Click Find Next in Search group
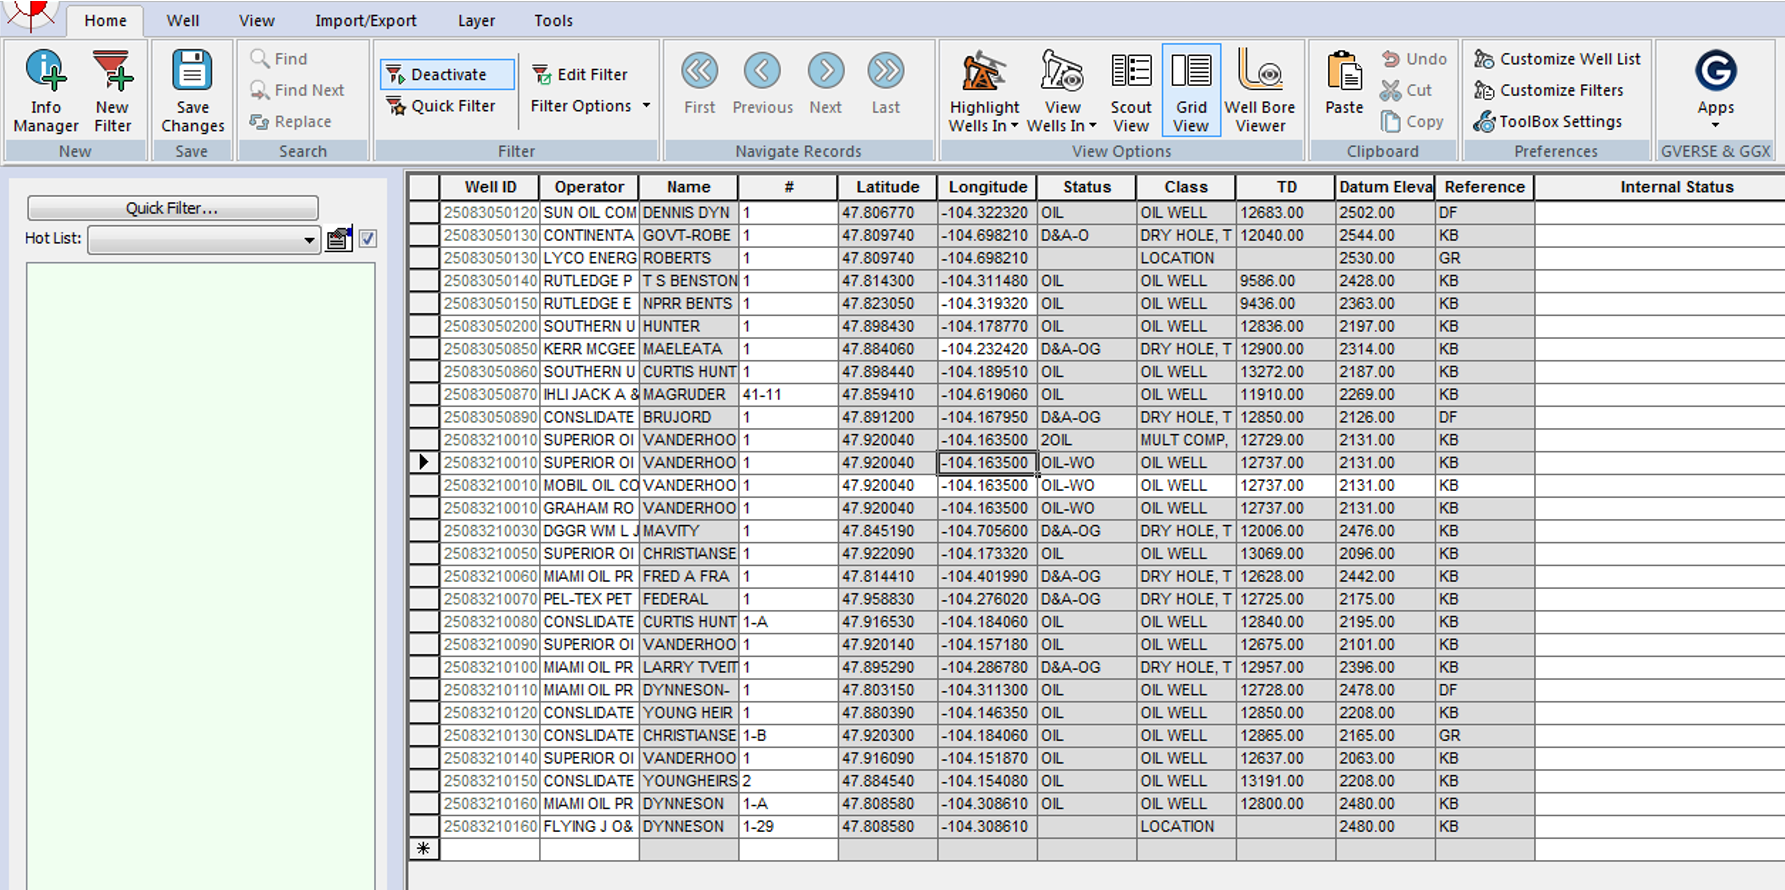 297,90
